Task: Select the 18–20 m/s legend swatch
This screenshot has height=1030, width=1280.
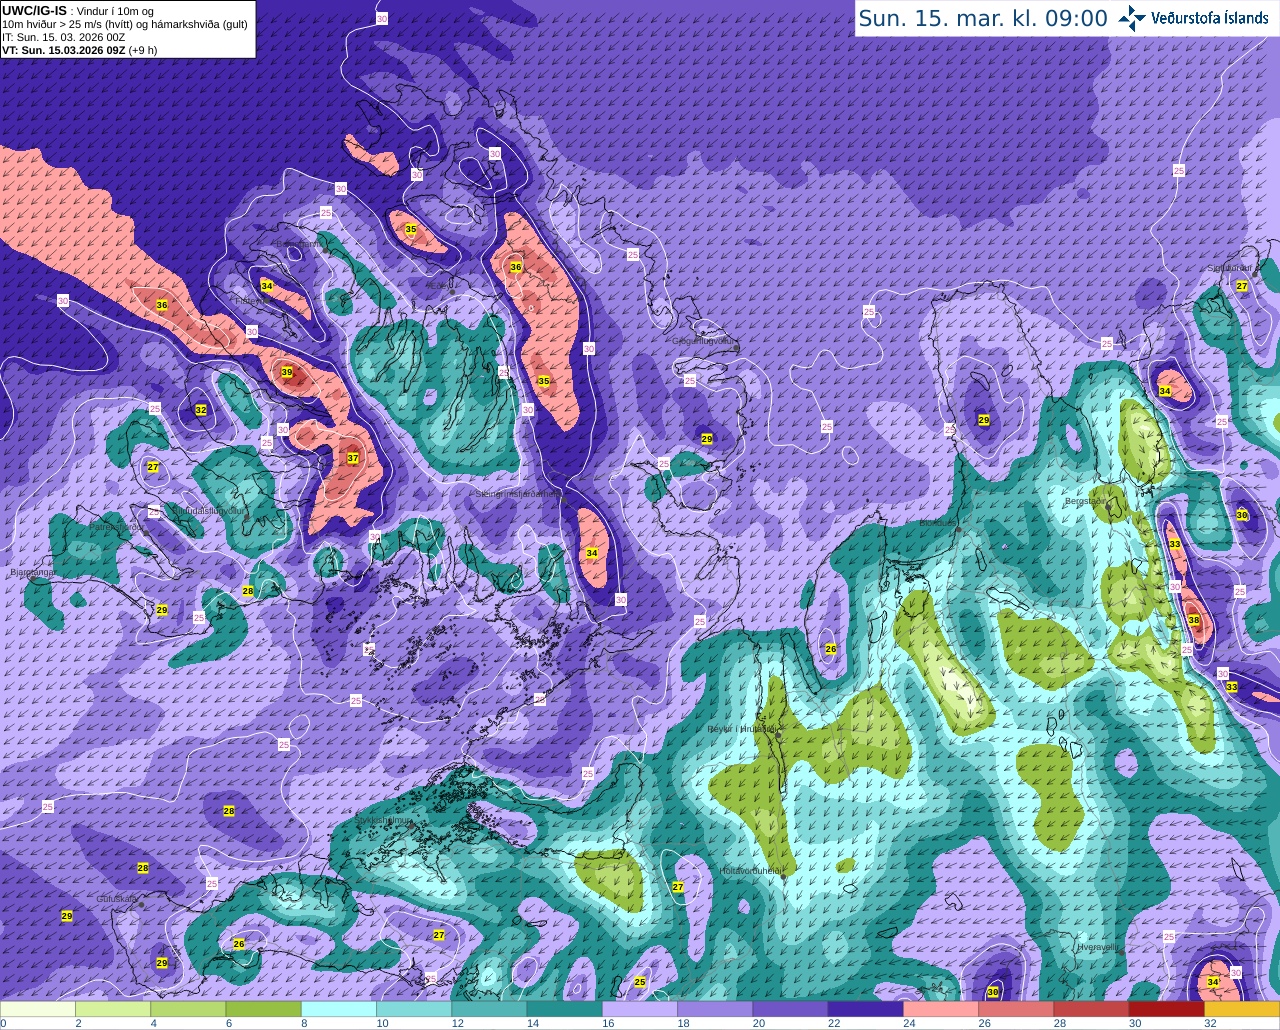Action: 715,1009
